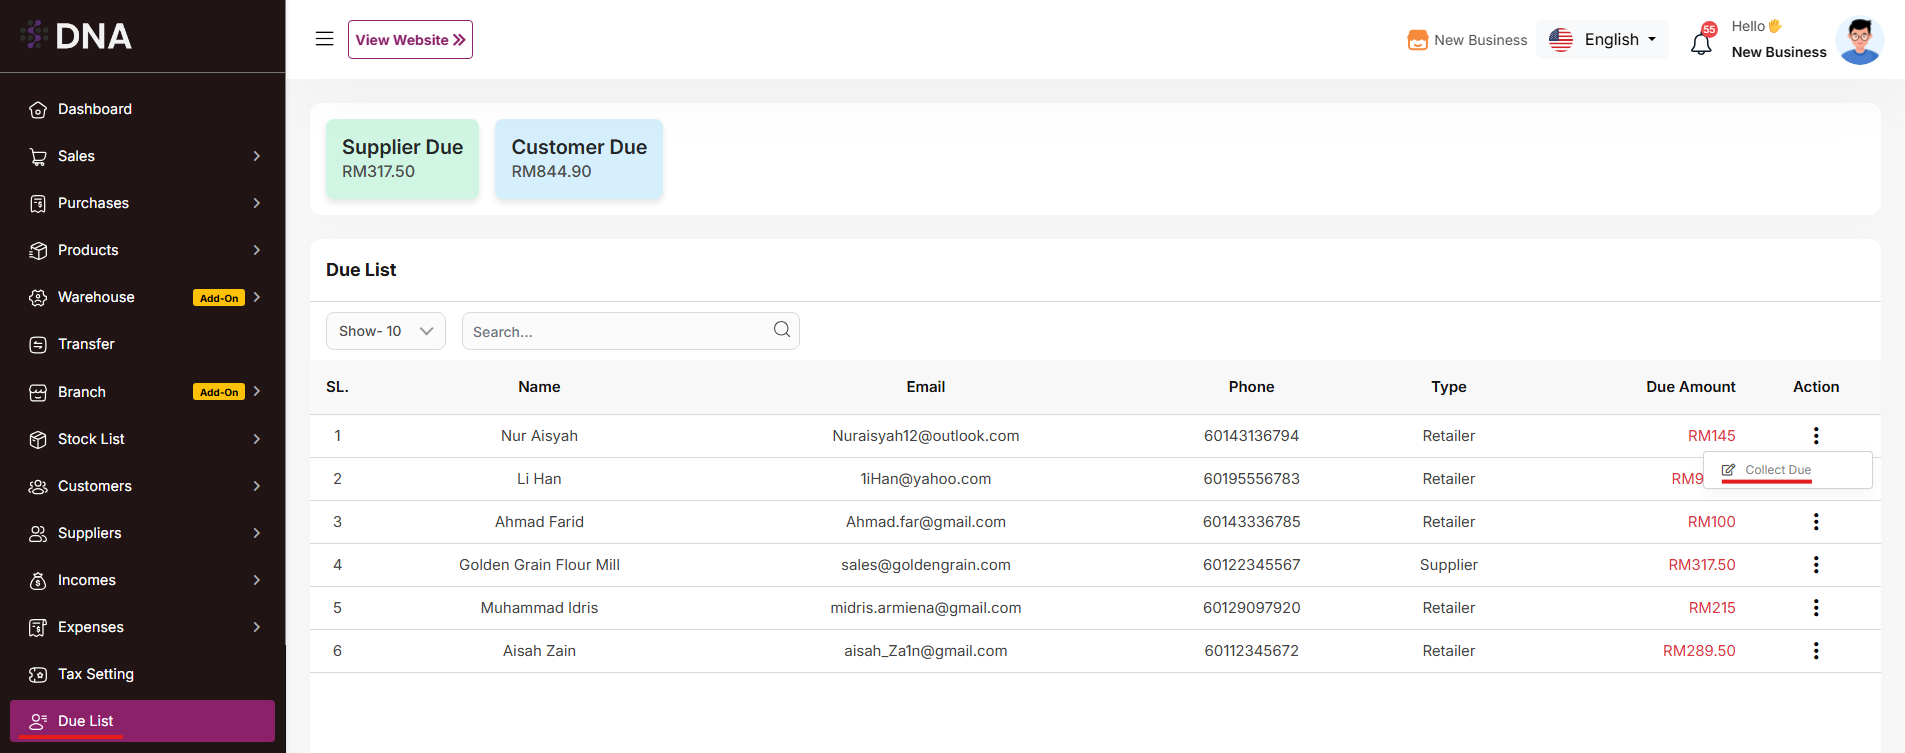1905x753 pixels.
Task: Click the search magnifier icon
Action: [781, 330]
